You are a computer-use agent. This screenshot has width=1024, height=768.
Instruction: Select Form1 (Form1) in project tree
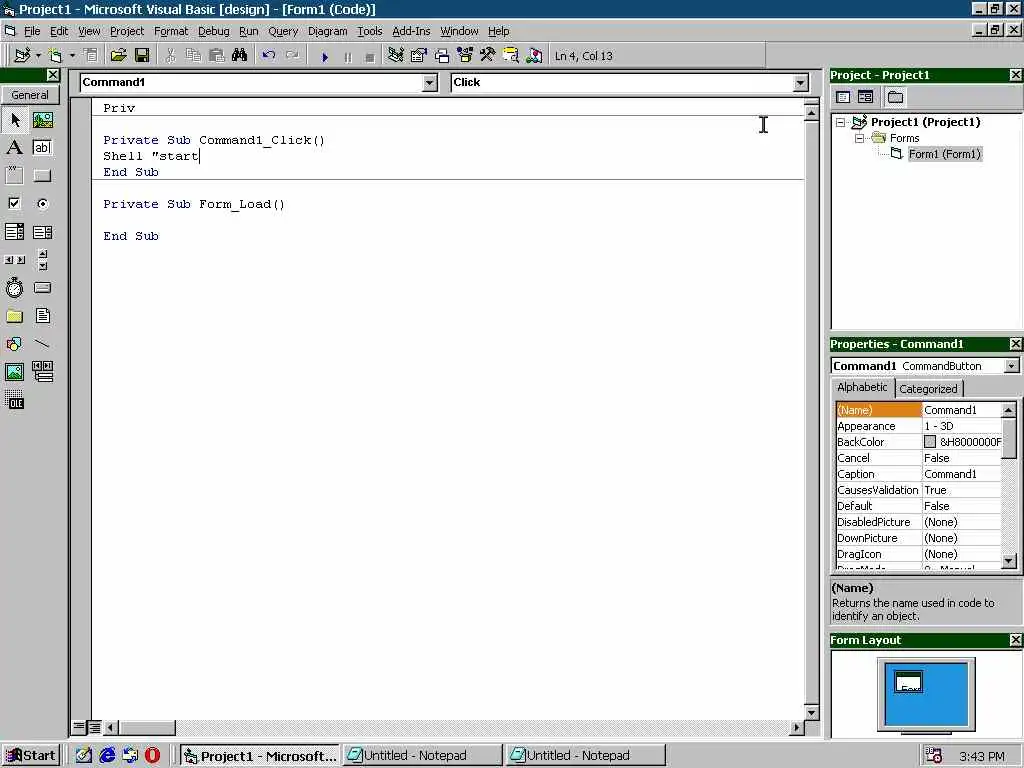pyautogui.click(x=945, y=154)
